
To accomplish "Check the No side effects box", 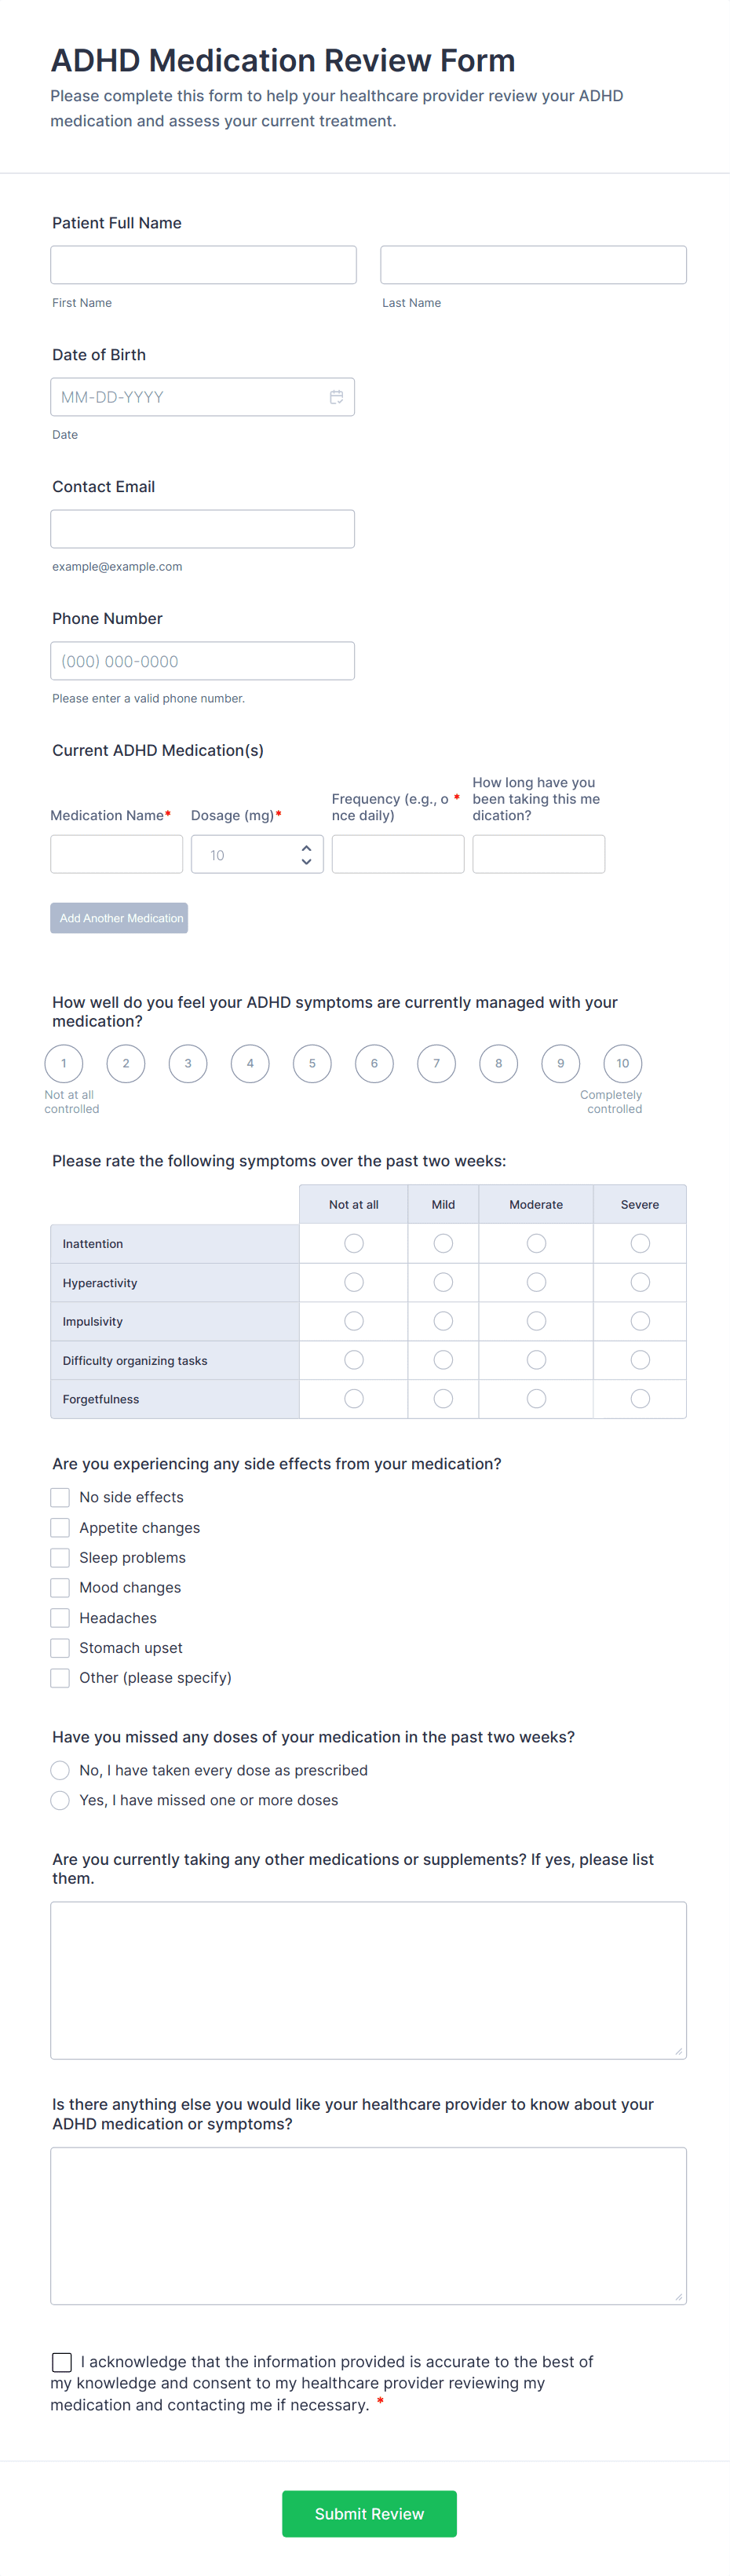I will pyautogui.click(x=60, y=1497).
